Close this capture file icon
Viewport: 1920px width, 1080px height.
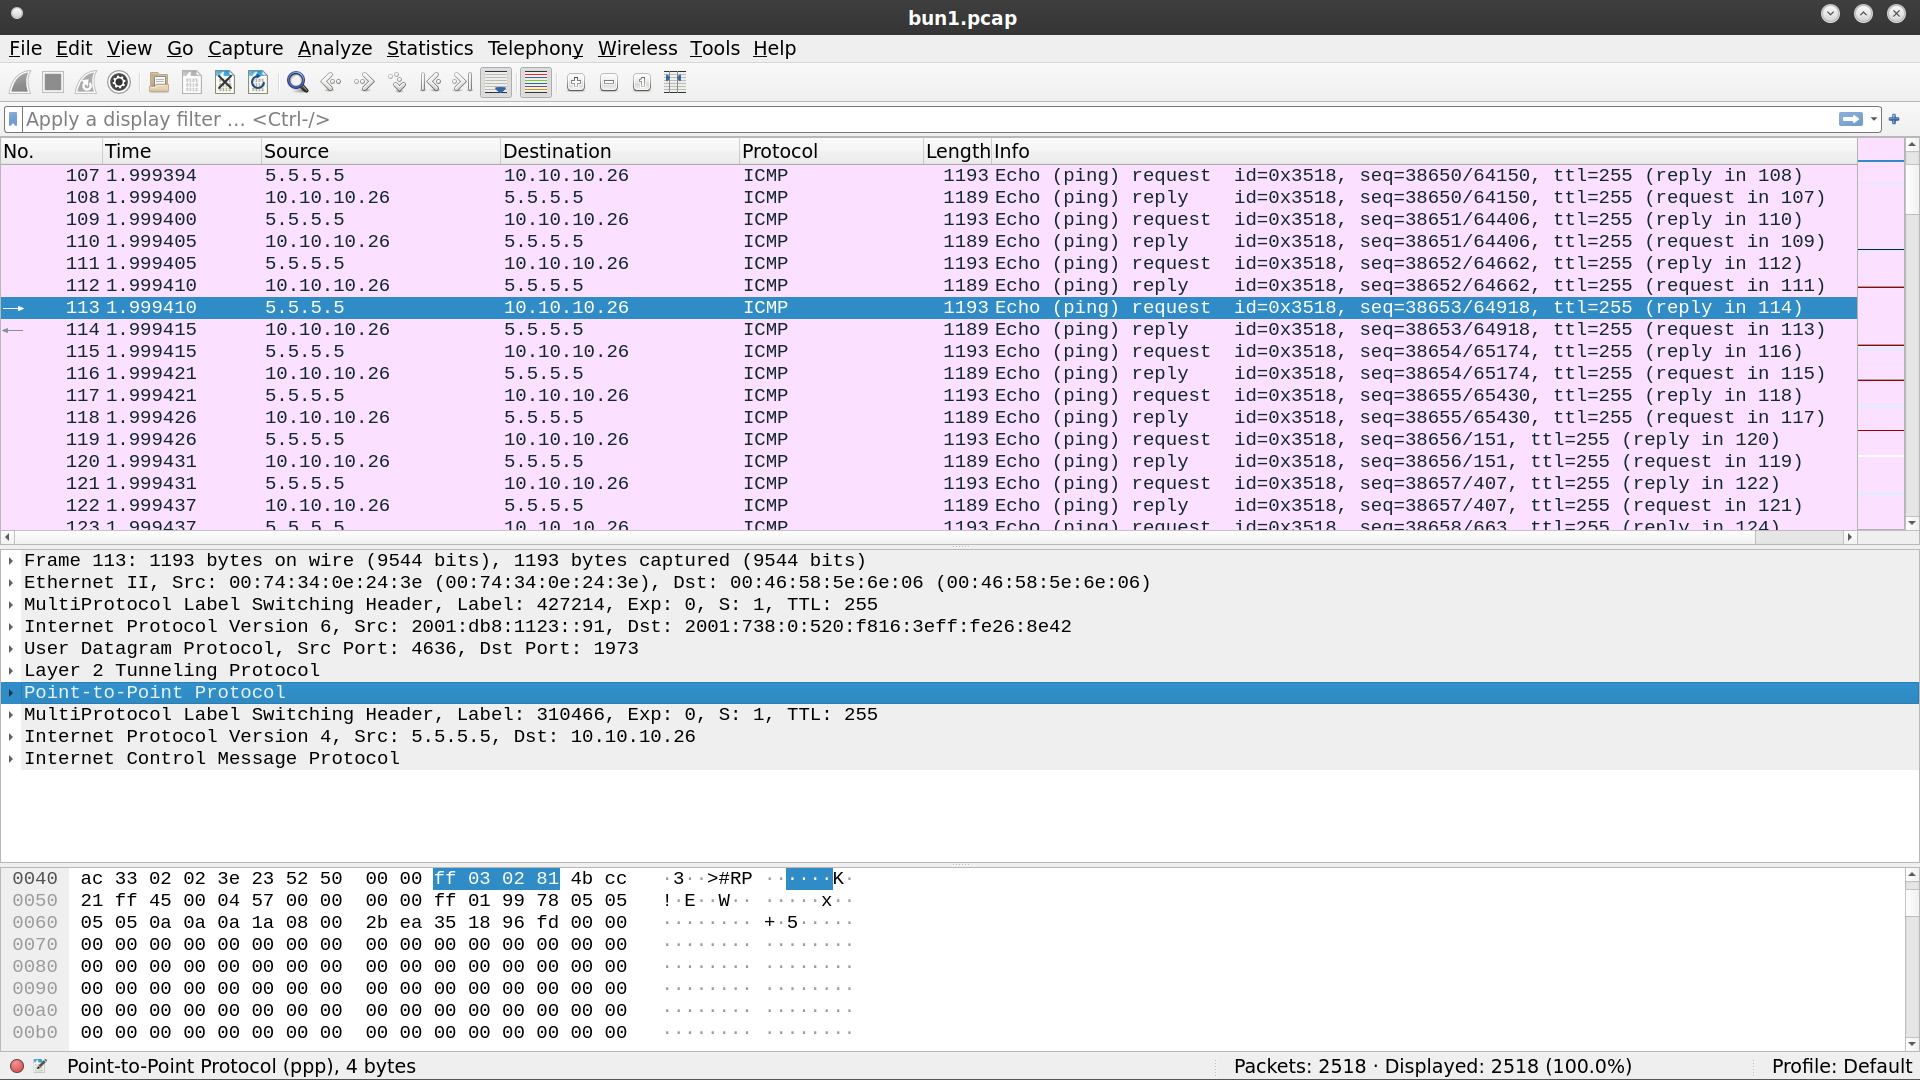(225, 83)
